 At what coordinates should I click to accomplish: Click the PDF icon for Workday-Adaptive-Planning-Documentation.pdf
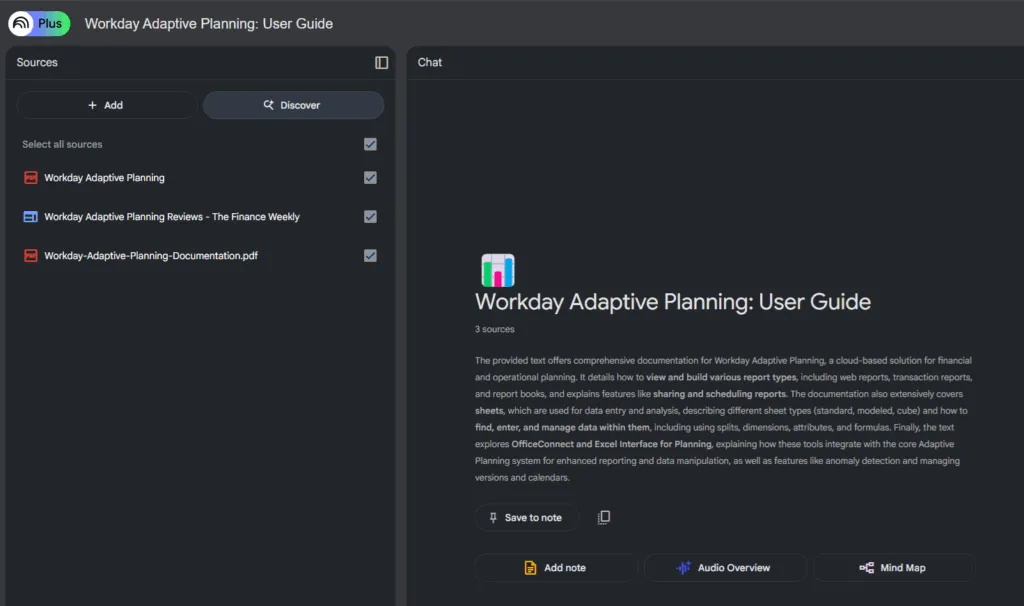(30, 256)
